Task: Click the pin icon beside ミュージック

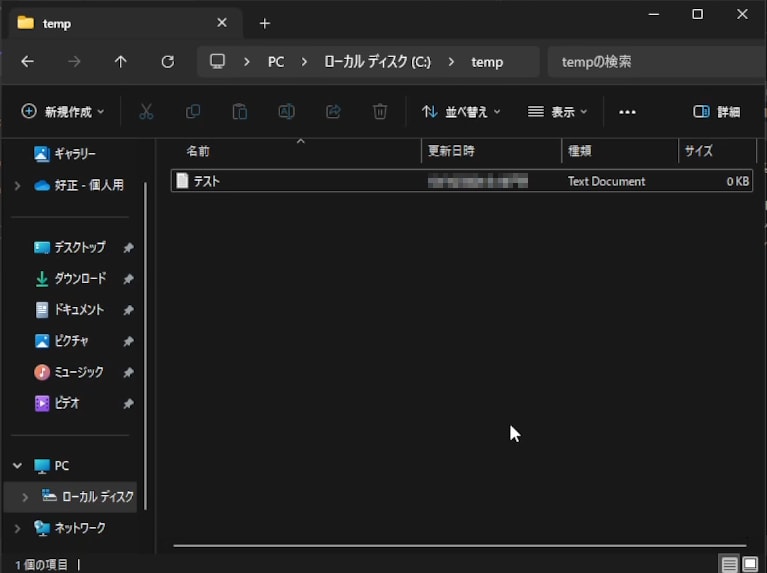Action: coord(128,372)
